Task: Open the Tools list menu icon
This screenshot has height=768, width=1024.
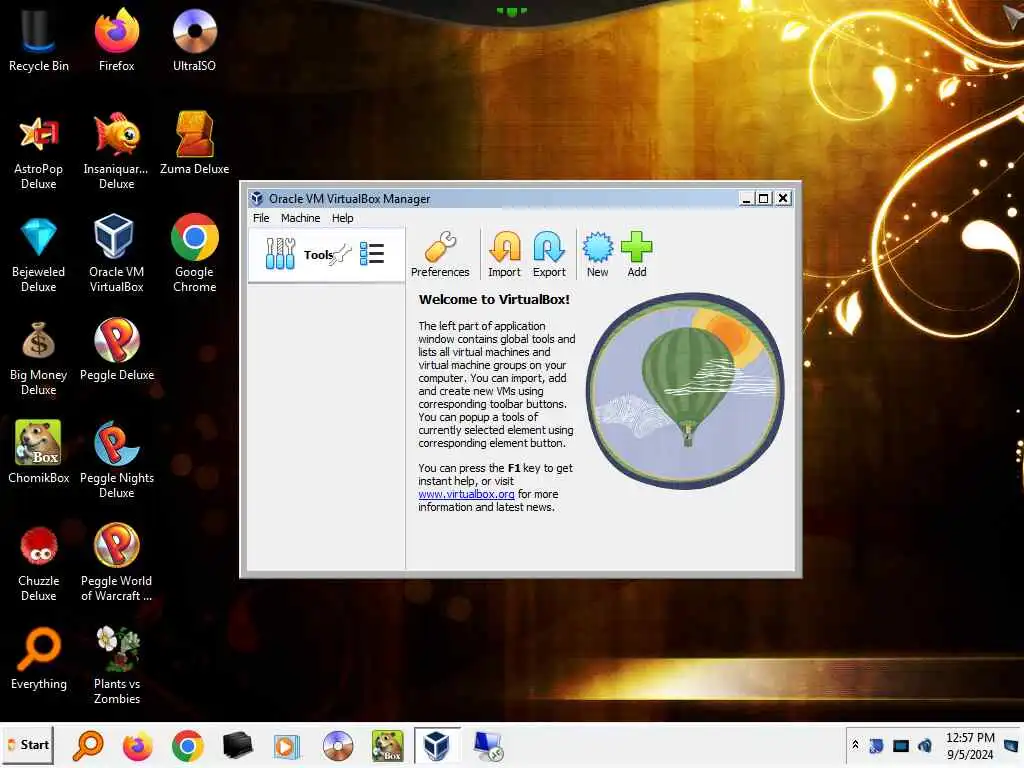Action: [x=372, y=253]
